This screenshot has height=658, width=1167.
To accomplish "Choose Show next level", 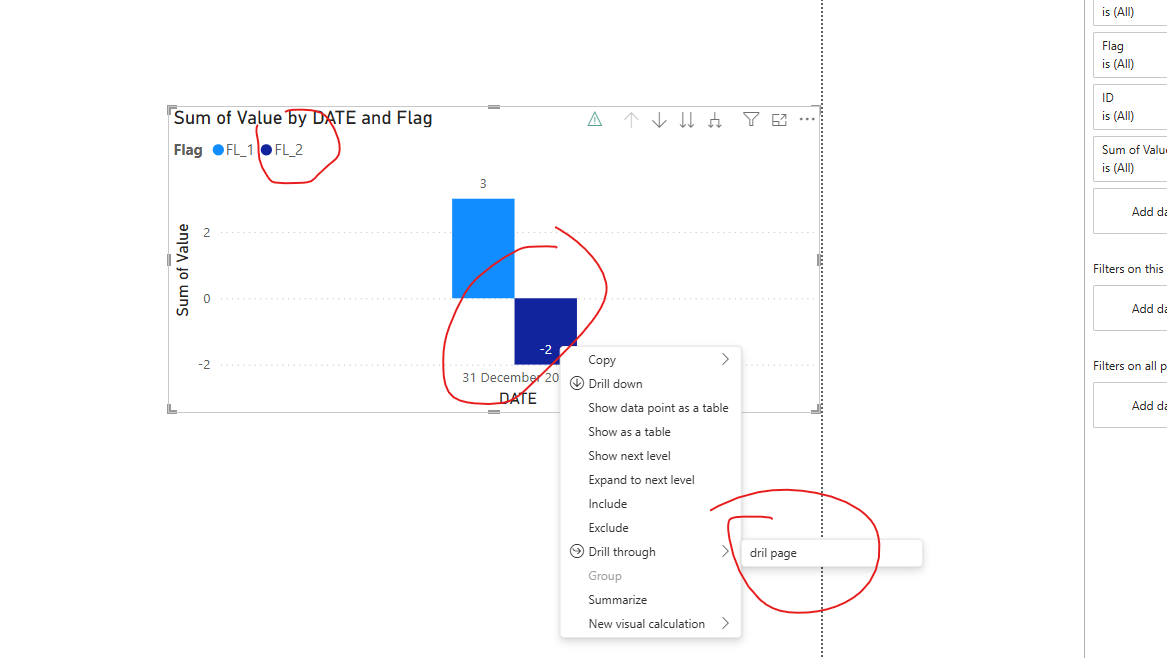I will pyautogui.click(x=650, y=456).
